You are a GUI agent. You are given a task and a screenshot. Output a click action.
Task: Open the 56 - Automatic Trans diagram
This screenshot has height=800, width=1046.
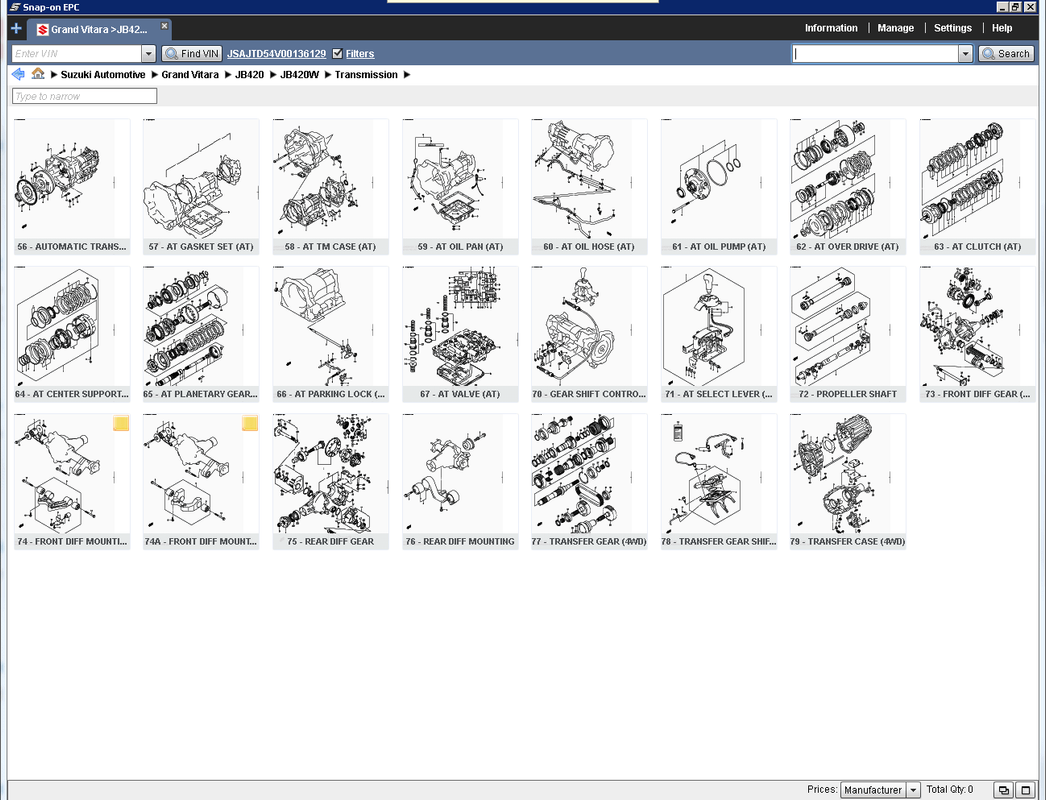pos(72,187)
